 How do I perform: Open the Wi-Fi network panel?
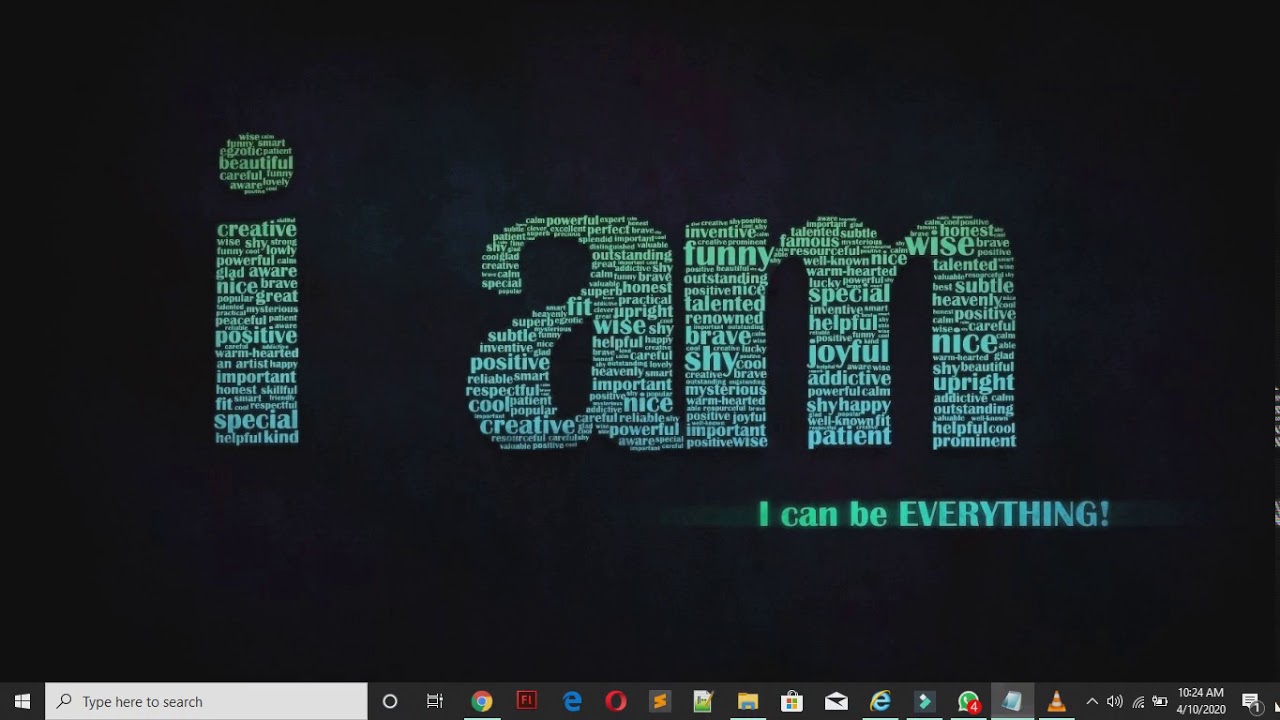coord(1138,701)
